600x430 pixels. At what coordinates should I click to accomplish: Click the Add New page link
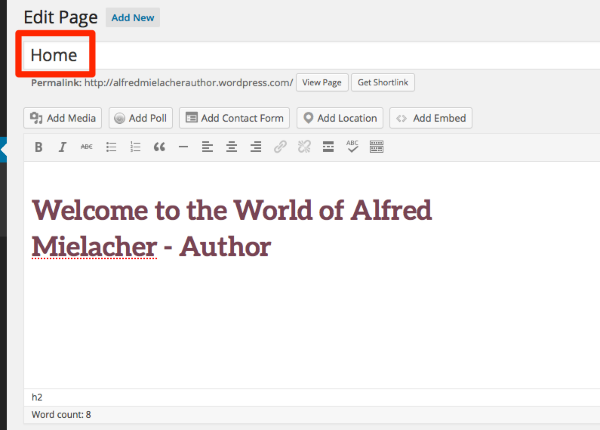[133, 18]
